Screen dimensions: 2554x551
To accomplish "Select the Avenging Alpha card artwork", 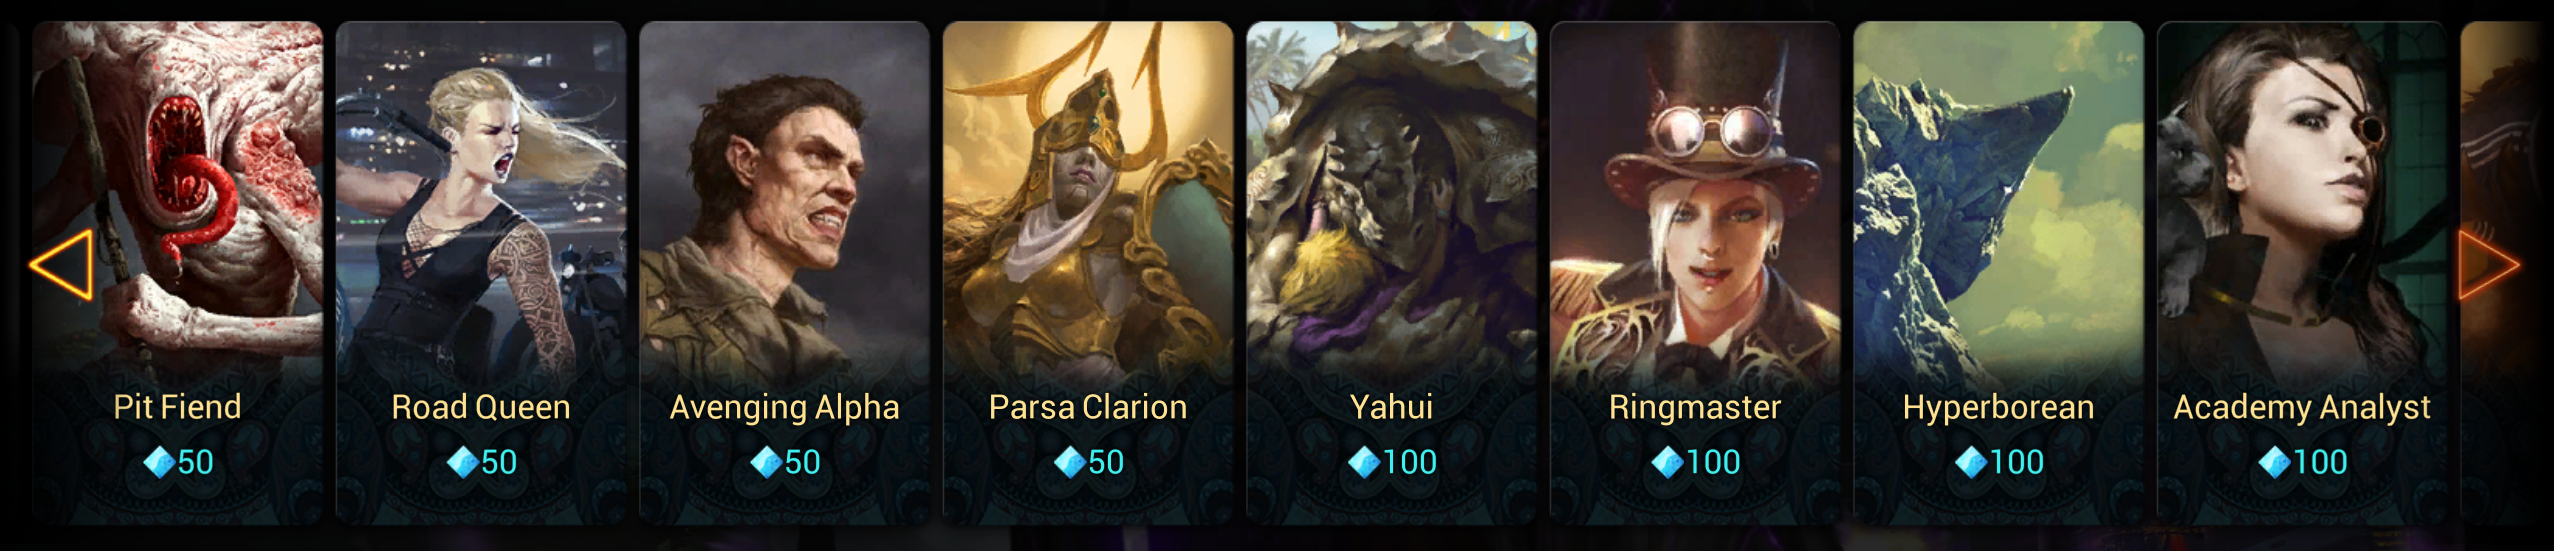I will point(785,200).
